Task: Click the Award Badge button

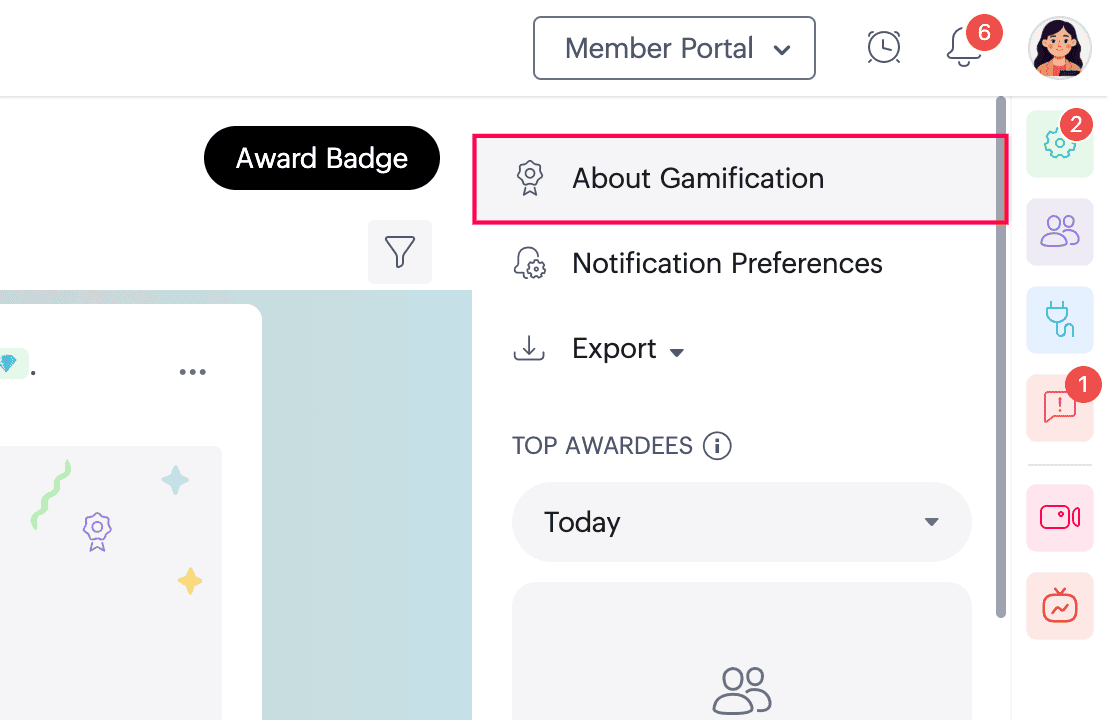Action: pos(322,158)
